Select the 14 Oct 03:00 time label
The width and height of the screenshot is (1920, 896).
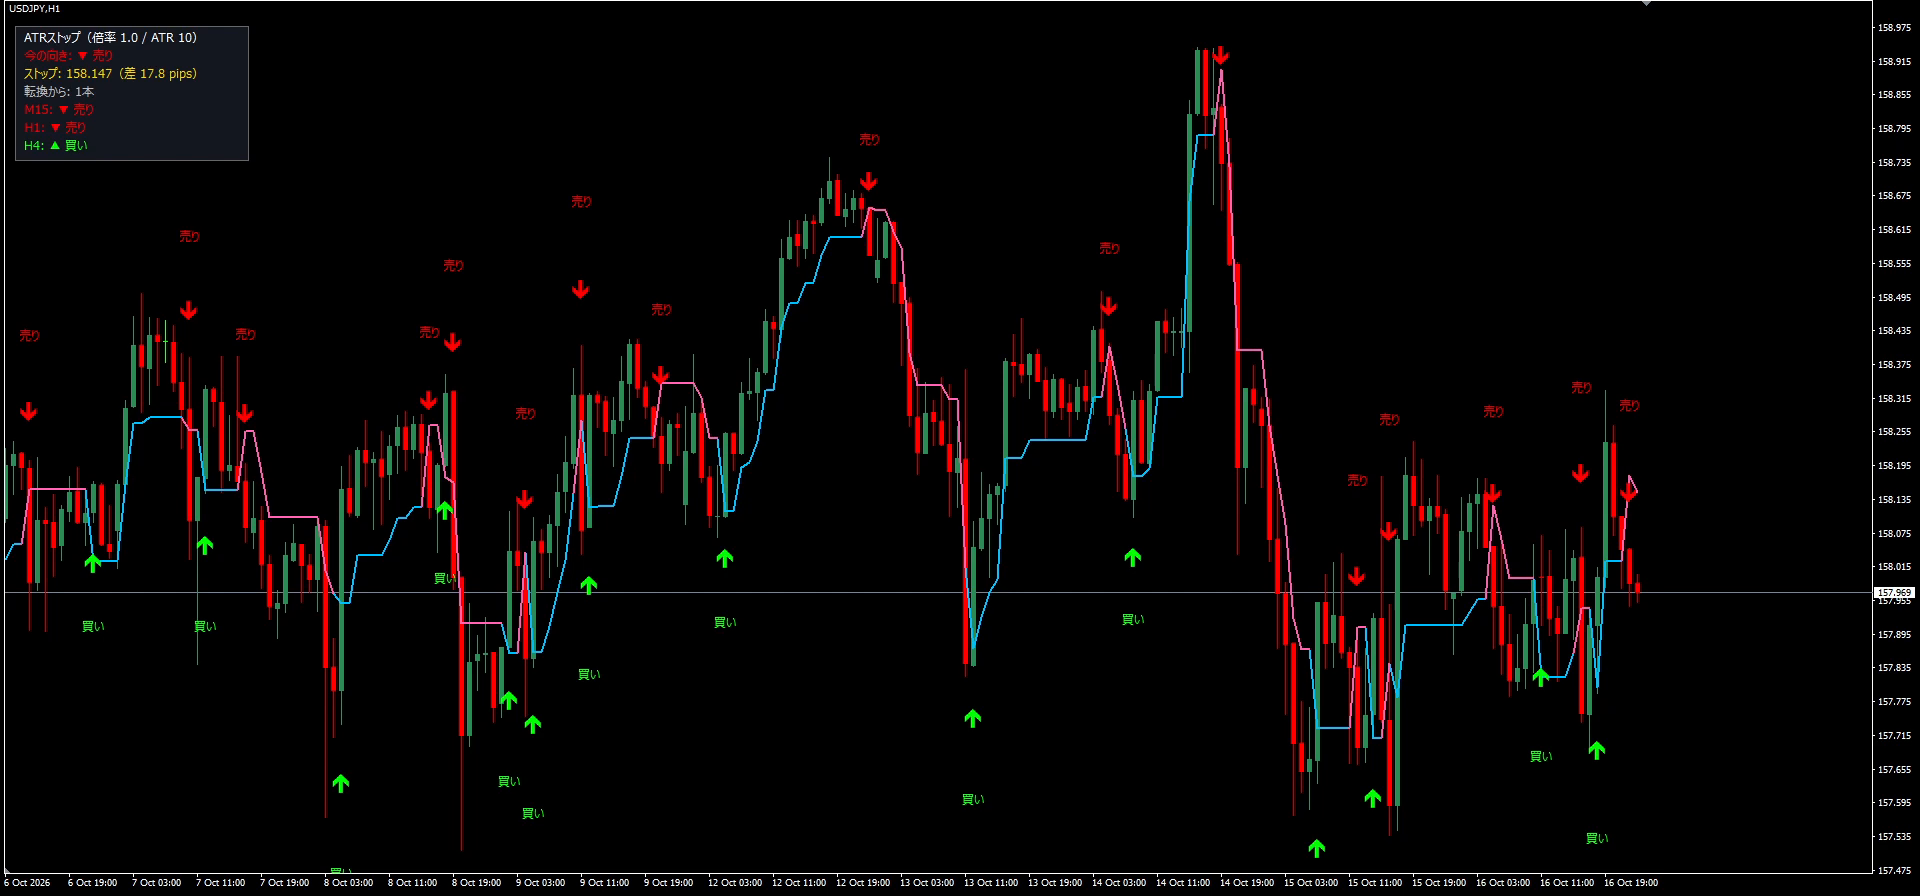tap(1119, 883)
